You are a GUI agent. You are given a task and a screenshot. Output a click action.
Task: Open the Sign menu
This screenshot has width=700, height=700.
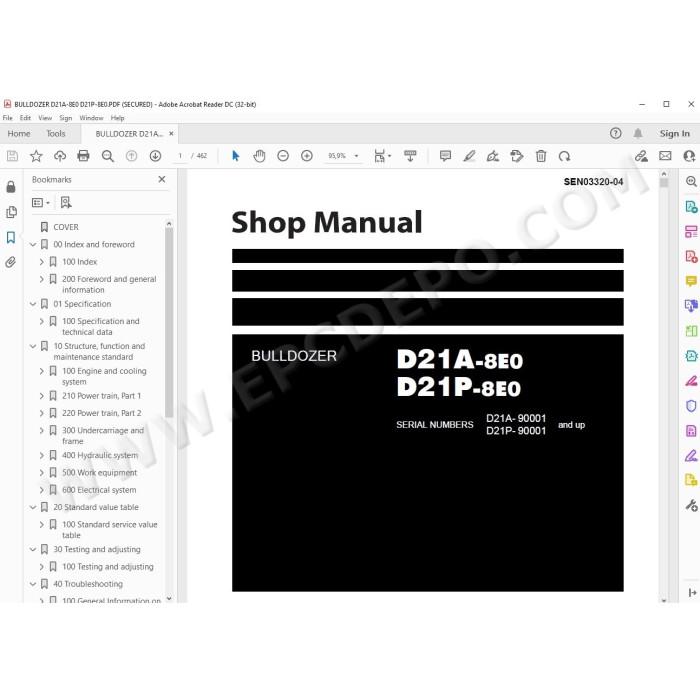[66, 118]
